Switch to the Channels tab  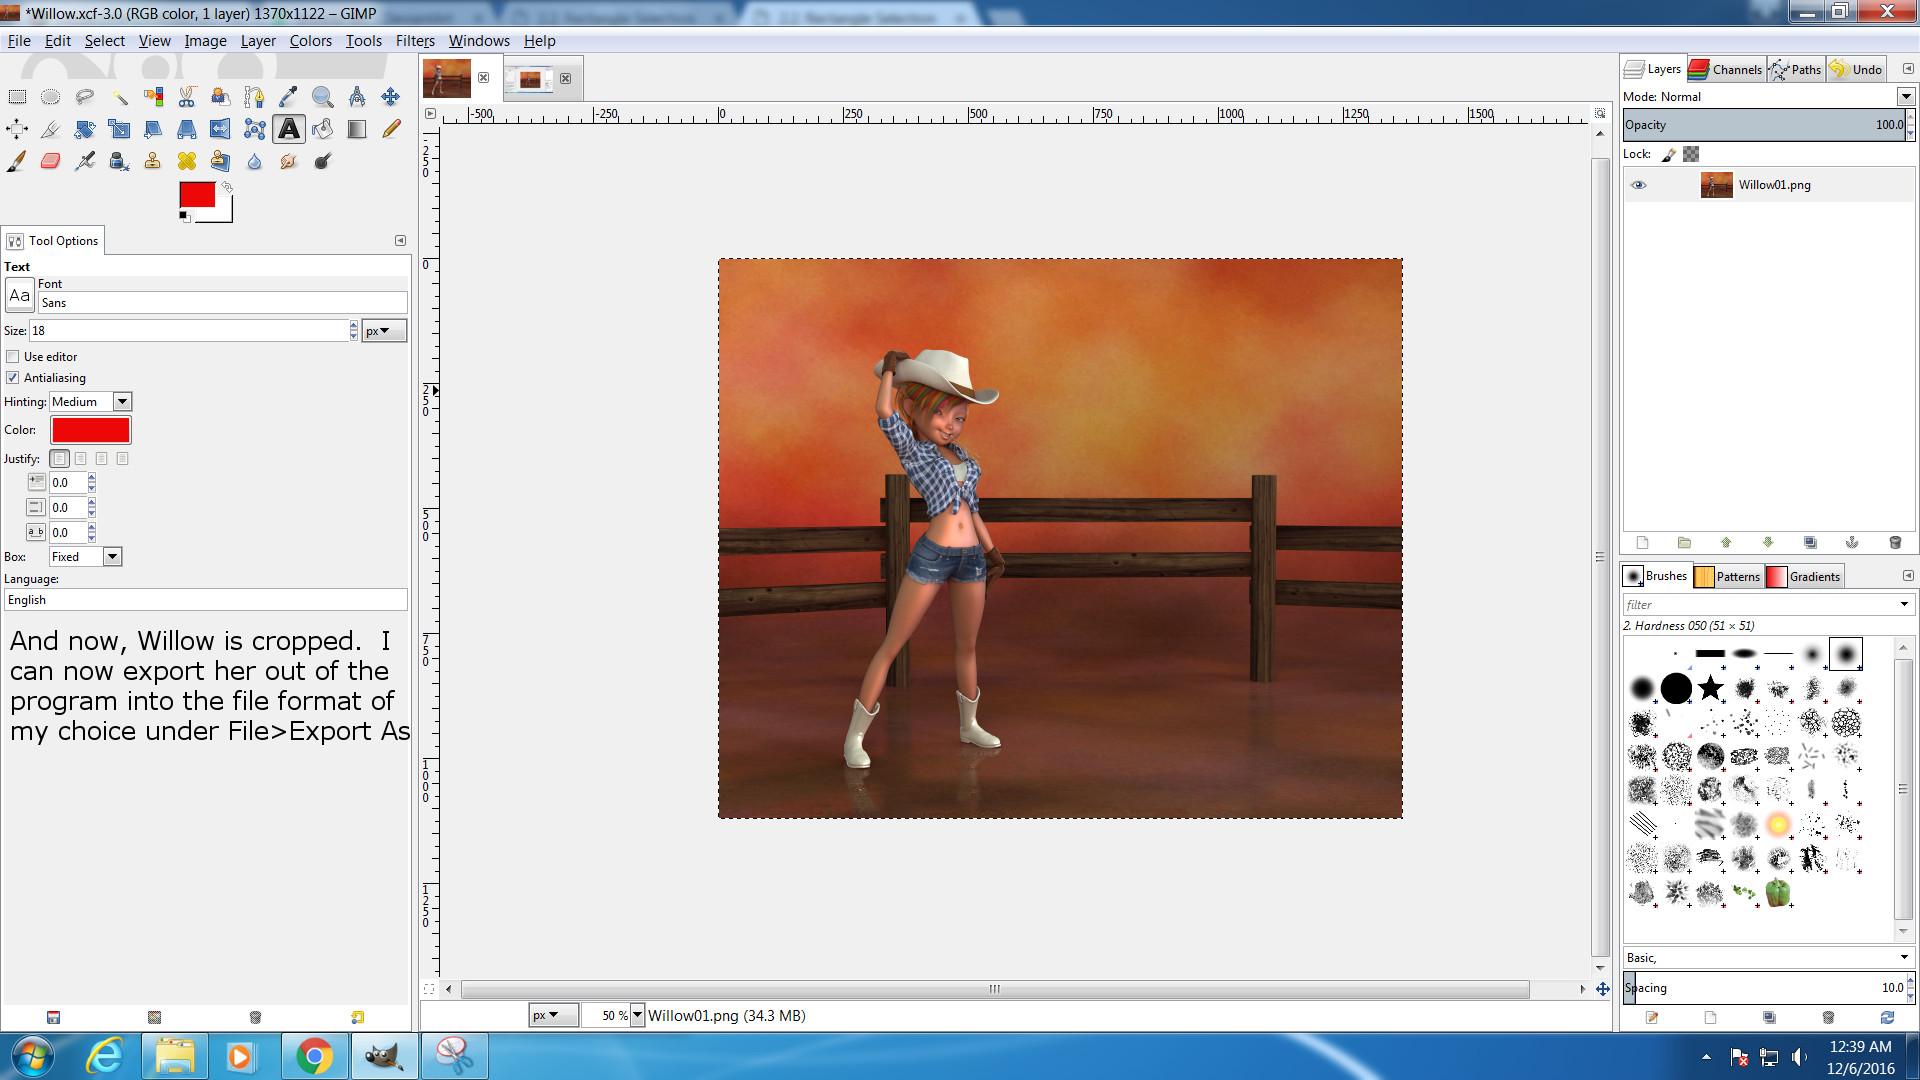point(1726,70)
